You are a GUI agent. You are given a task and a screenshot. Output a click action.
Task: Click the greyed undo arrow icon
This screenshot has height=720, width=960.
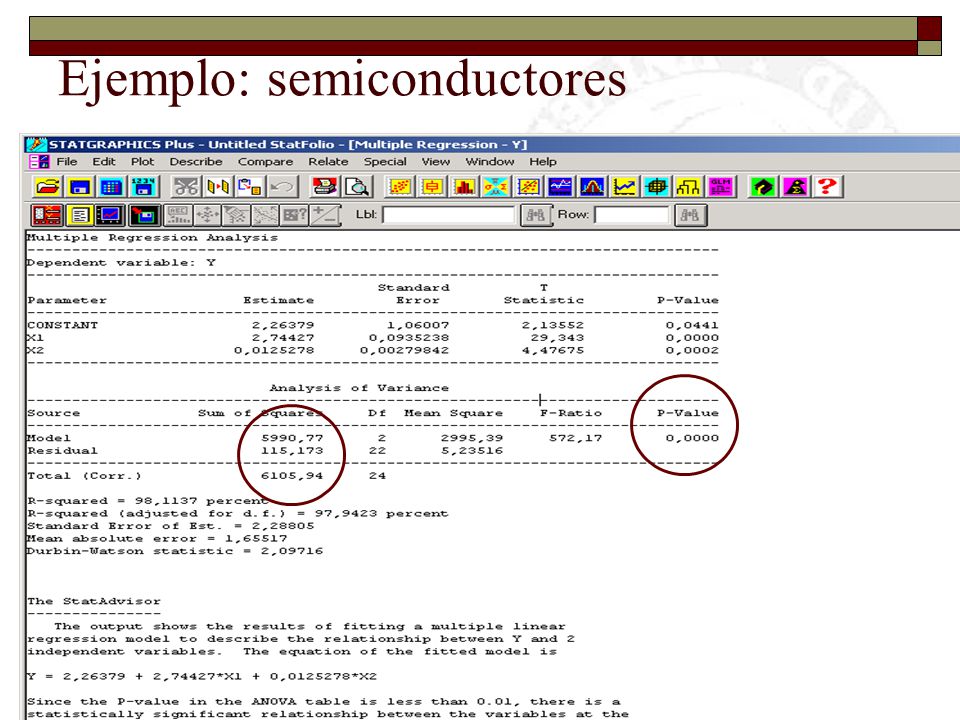(282, 186)
